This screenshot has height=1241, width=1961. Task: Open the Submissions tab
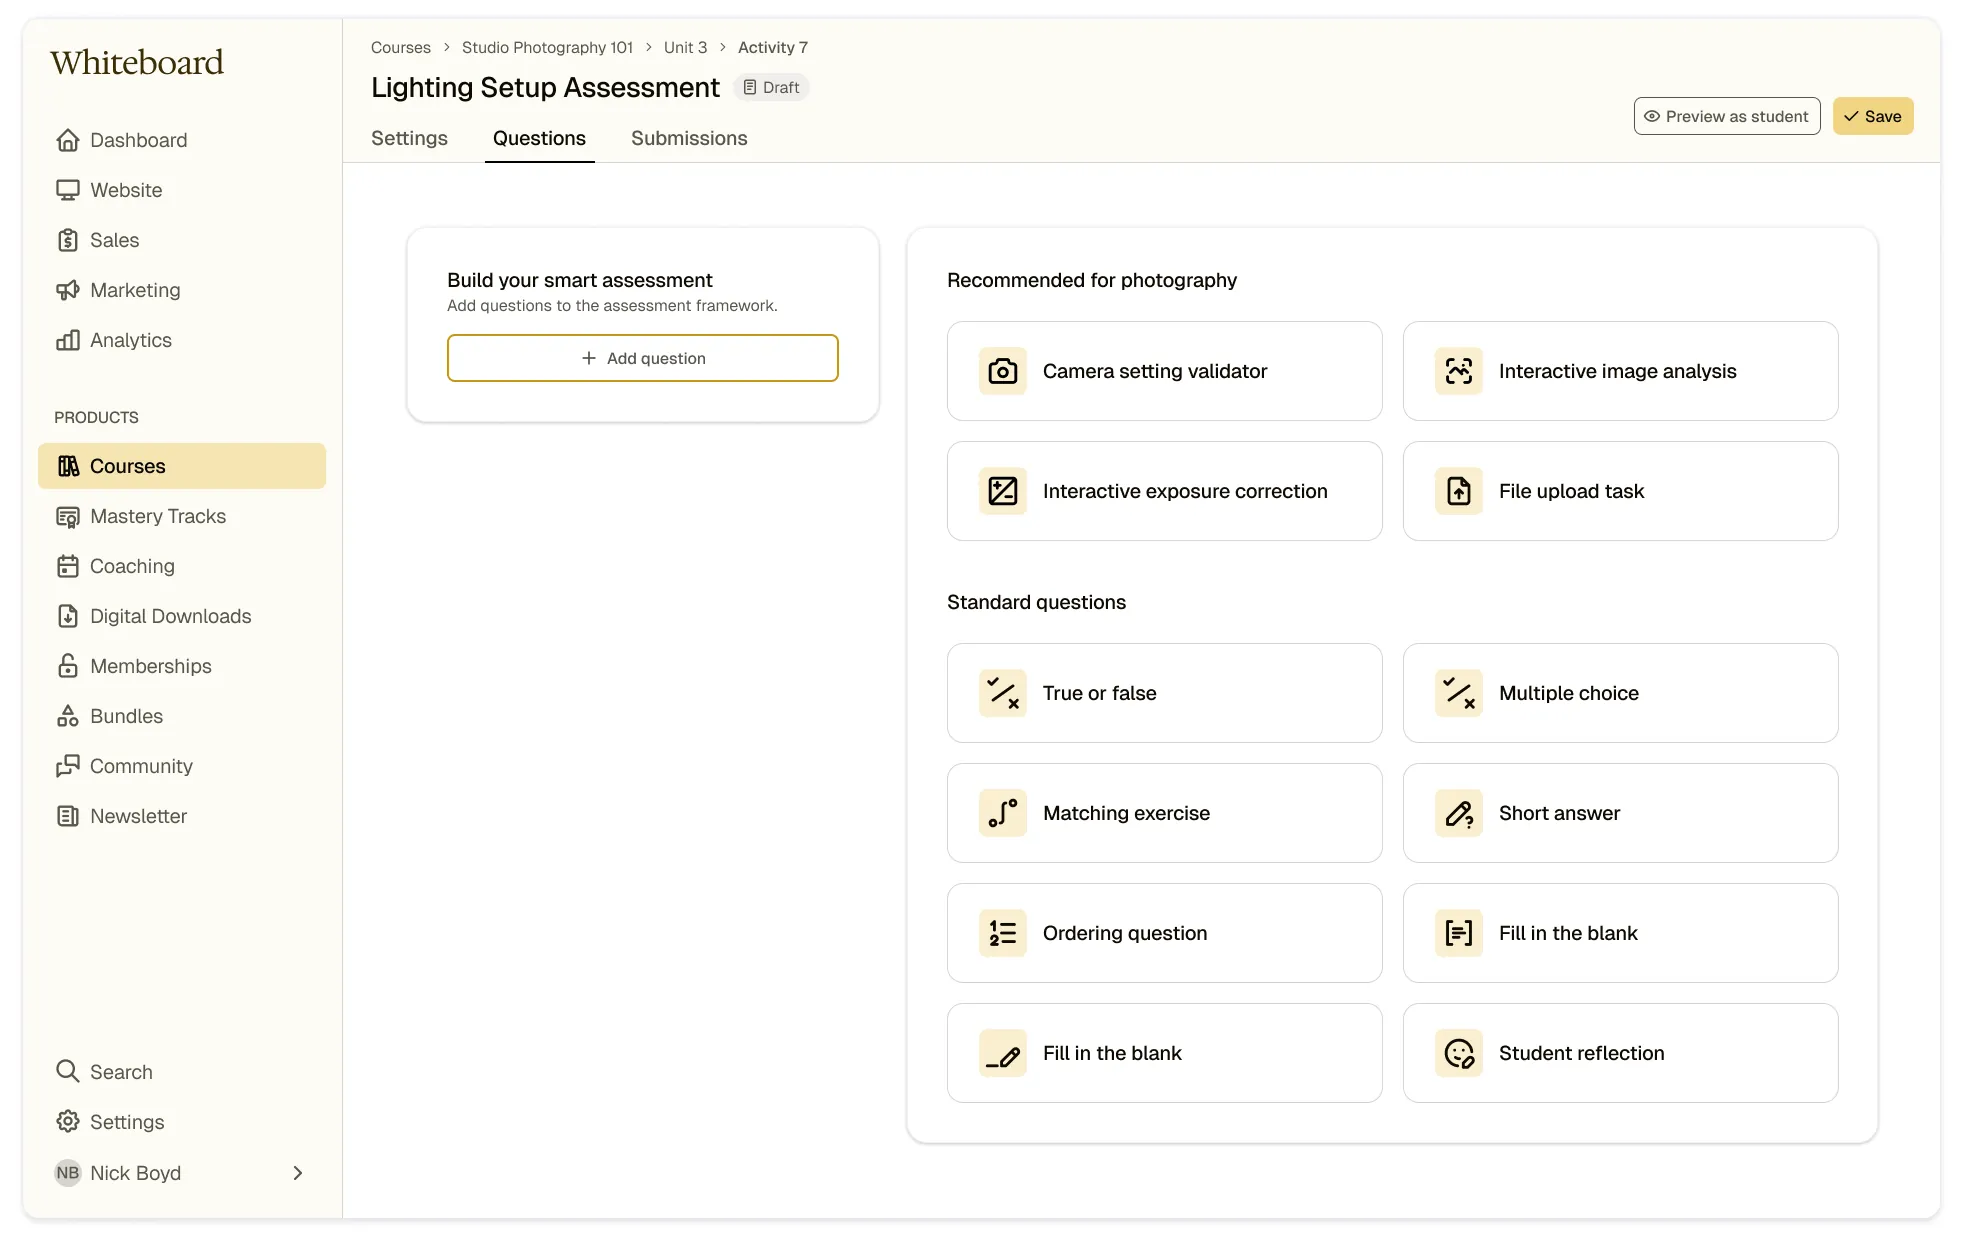click(689, 138)
